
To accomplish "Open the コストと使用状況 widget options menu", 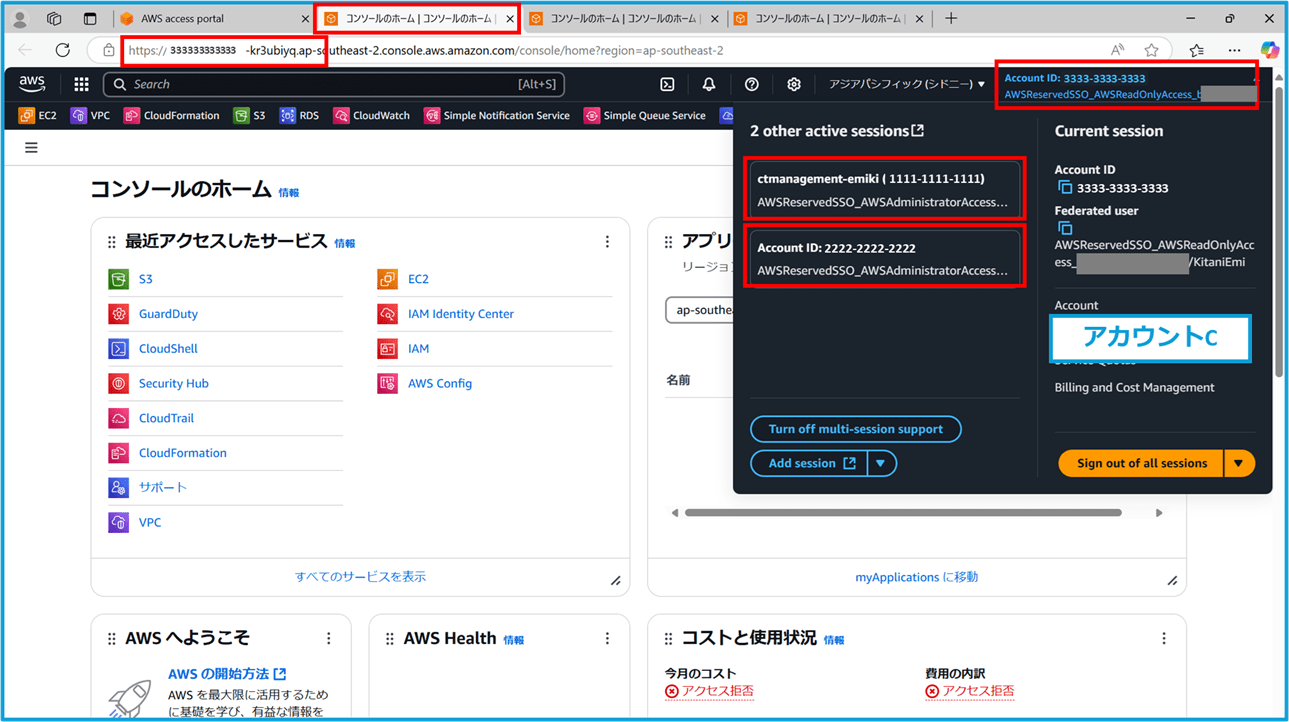I will coord(1164,638).
